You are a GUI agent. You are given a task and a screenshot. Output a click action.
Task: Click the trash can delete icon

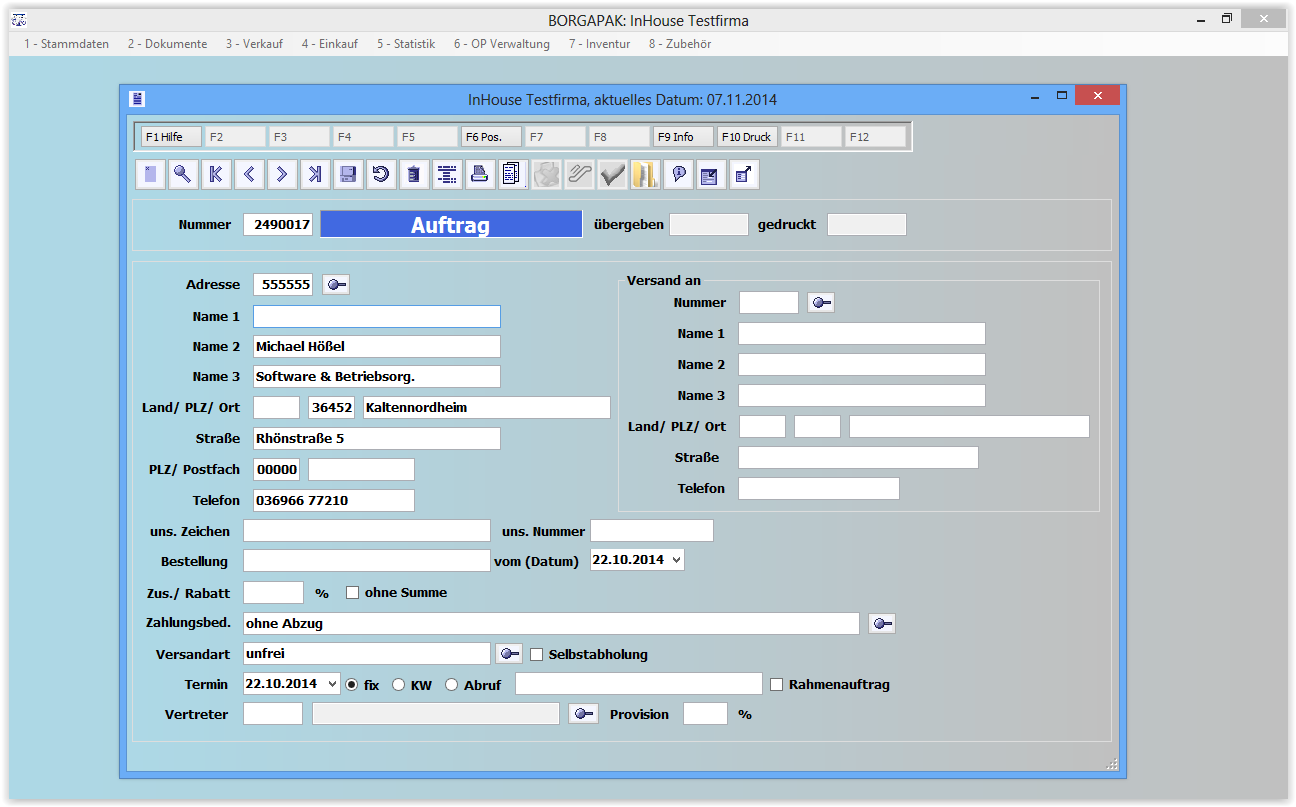413,175
